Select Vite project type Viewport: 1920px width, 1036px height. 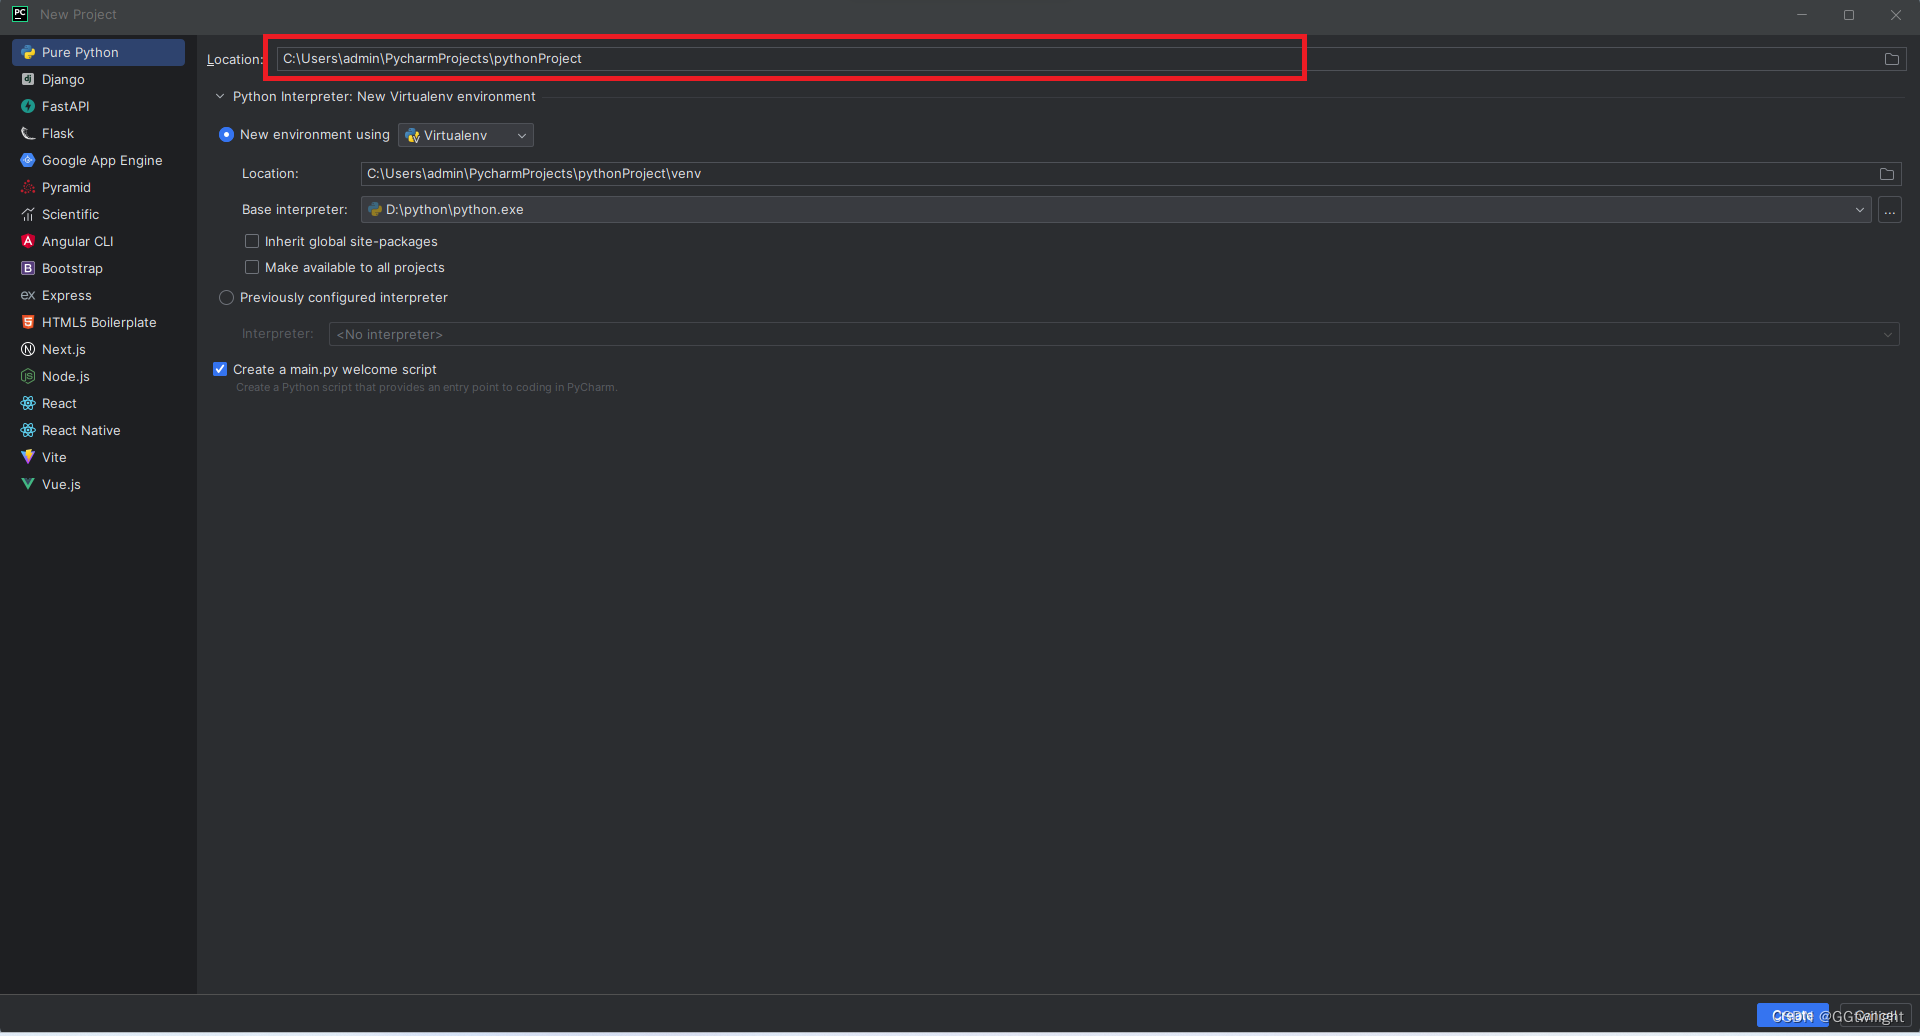[98, 458]
